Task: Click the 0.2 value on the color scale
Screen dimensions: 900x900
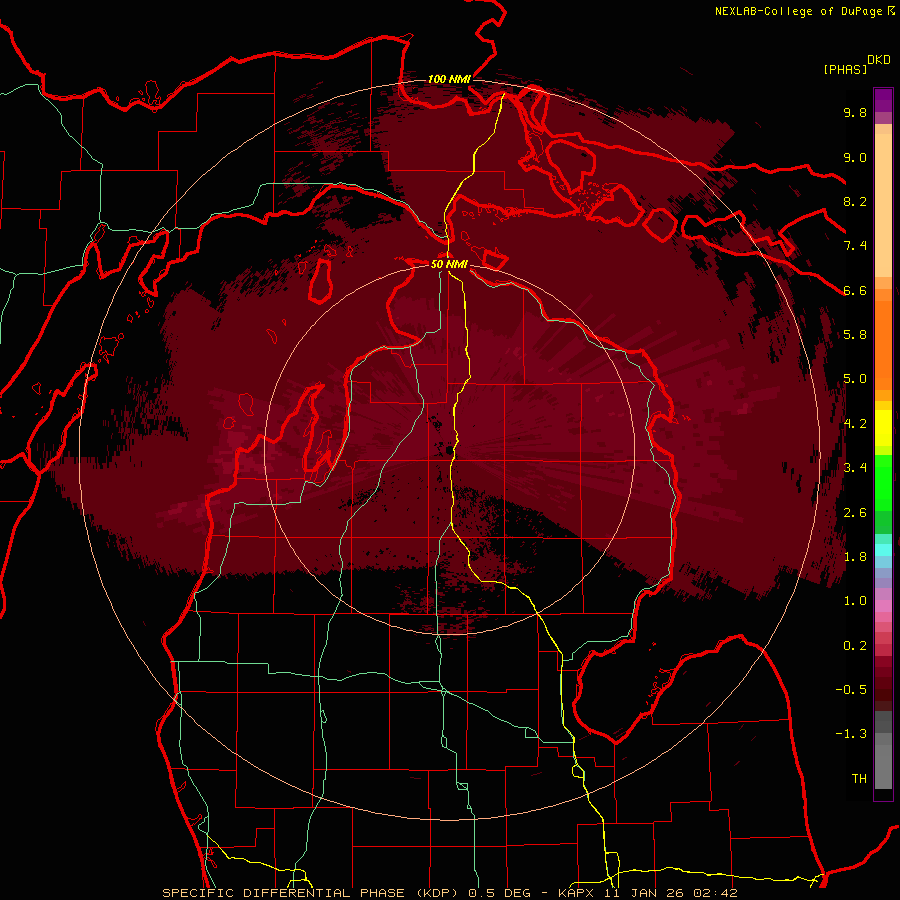Action: coord(855,646)
